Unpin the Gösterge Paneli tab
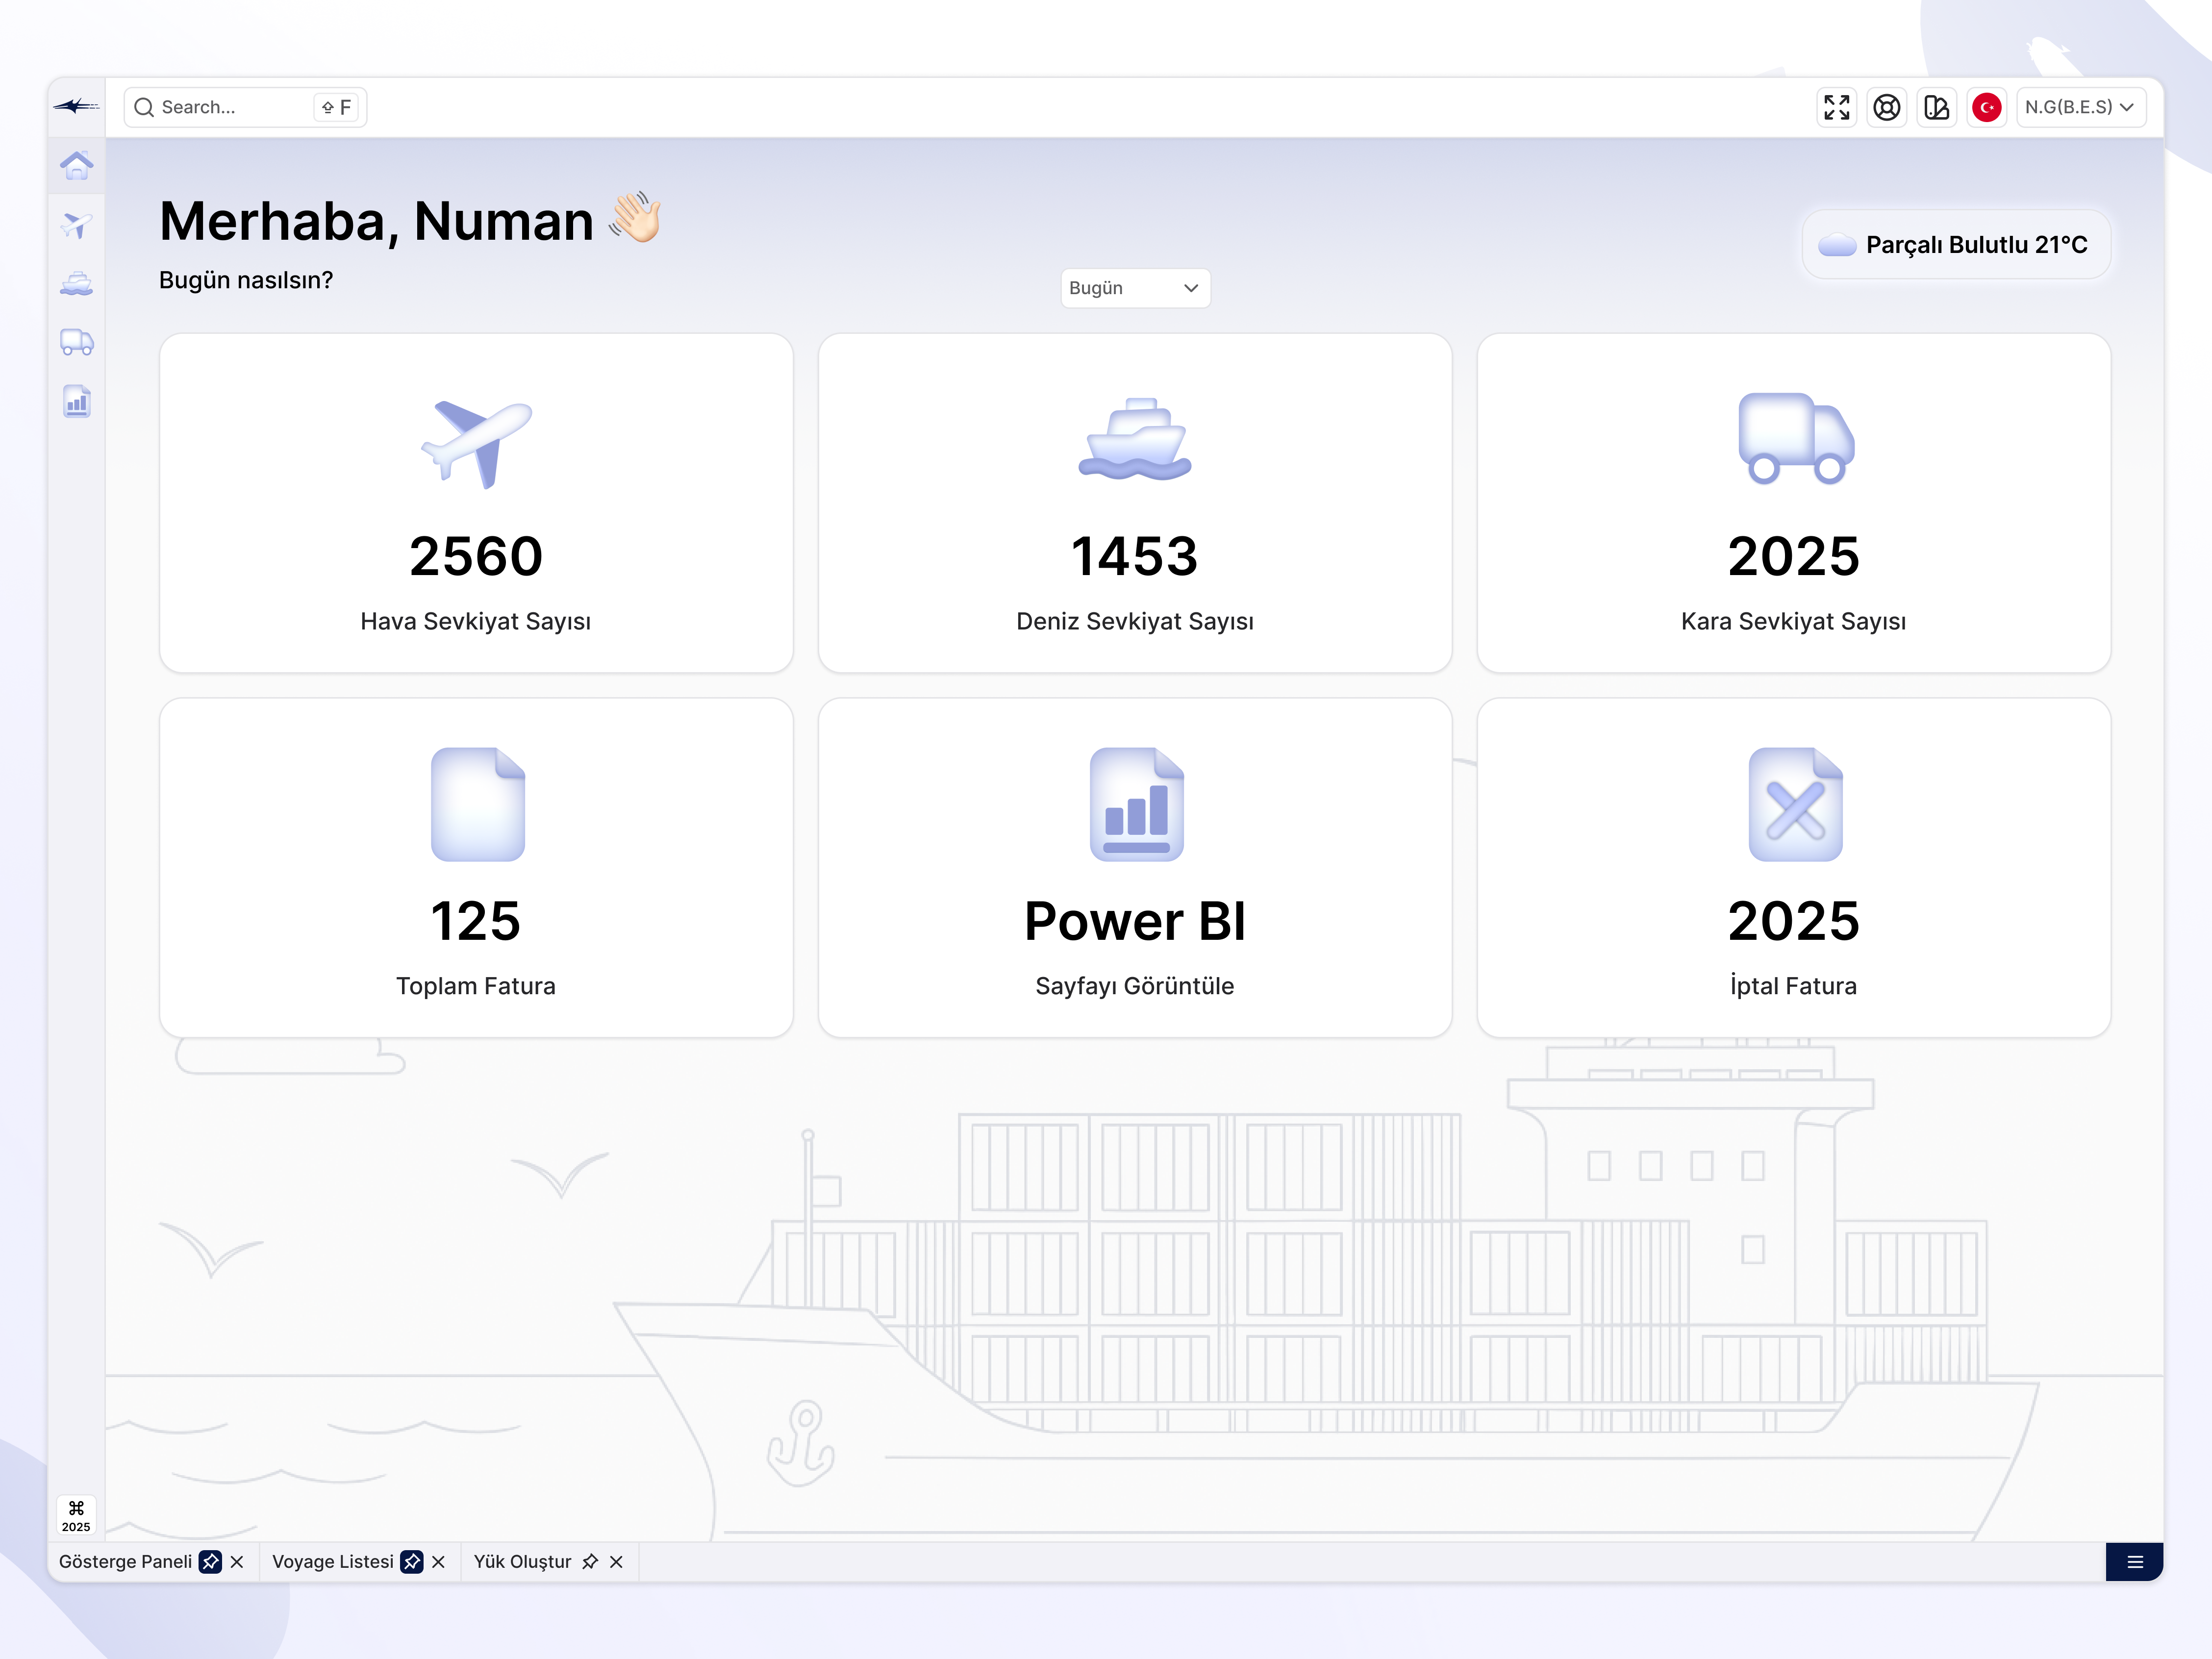The height and width of the screenshot is (1659, 2212). (210, 1561)
